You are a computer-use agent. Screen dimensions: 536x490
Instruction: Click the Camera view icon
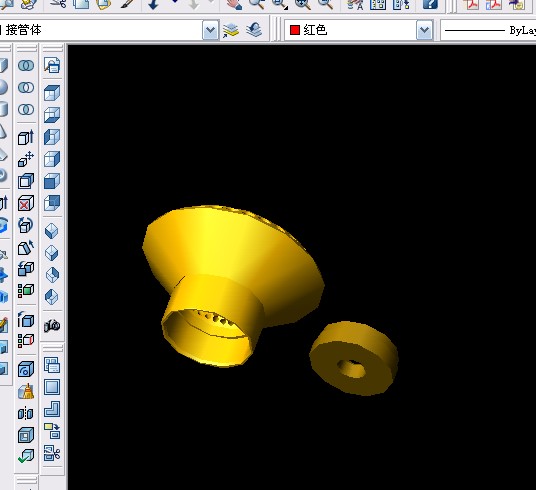(x=52, y=326)
